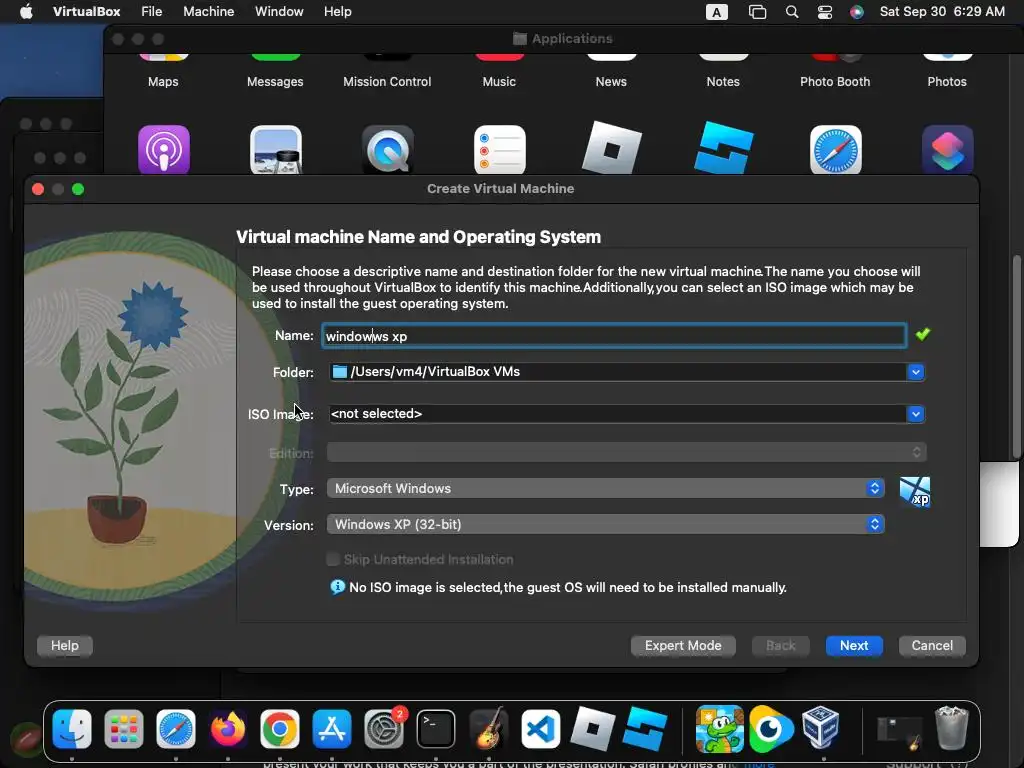Click Notes label in Applications window
The height and width of the screenshot is (768, 1024).
pos(723,82)
